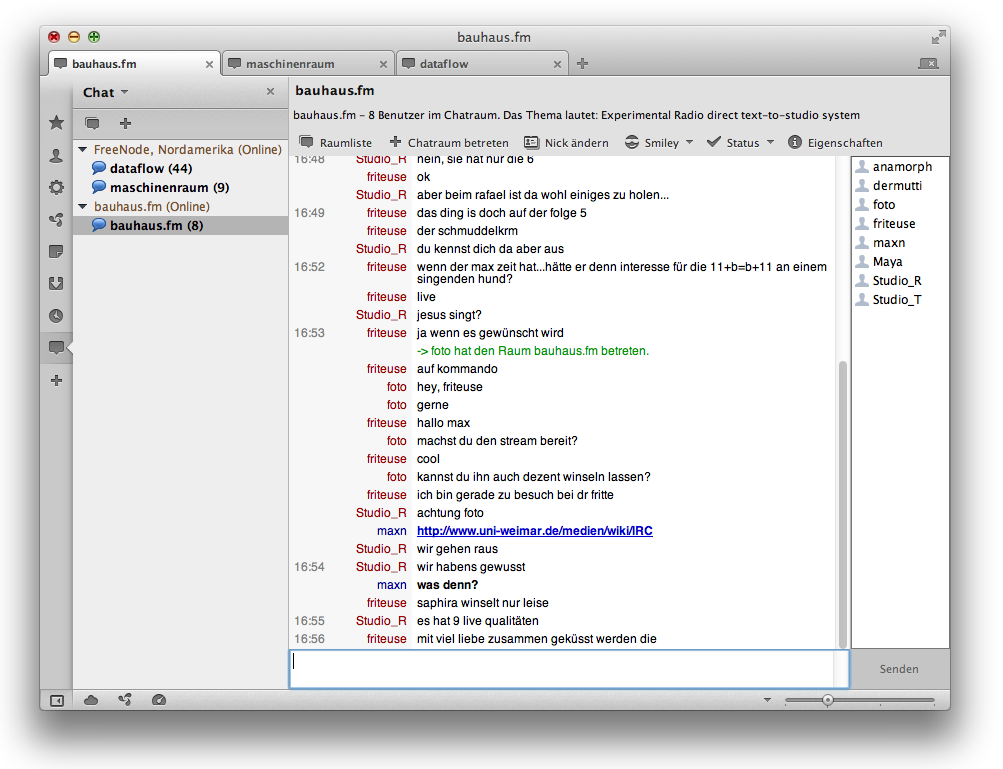This screenshot has width=1003, height=769.
Task: Add a new sidebar panel with plus
Action: point(56,381)
